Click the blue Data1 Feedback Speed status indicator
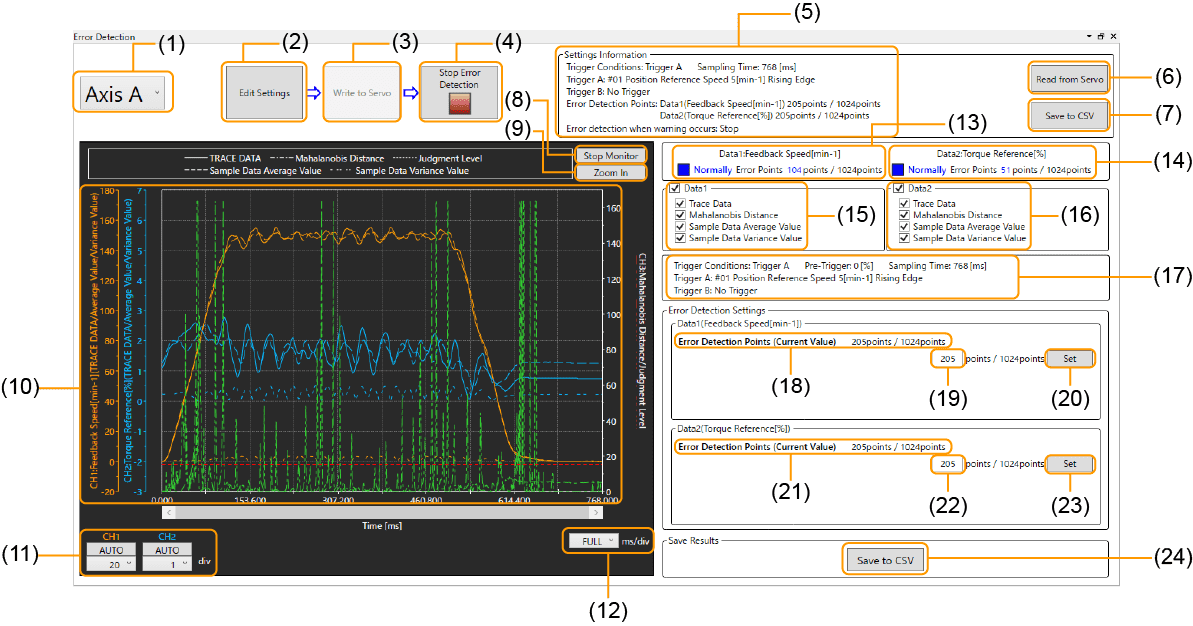 (682, 170)
